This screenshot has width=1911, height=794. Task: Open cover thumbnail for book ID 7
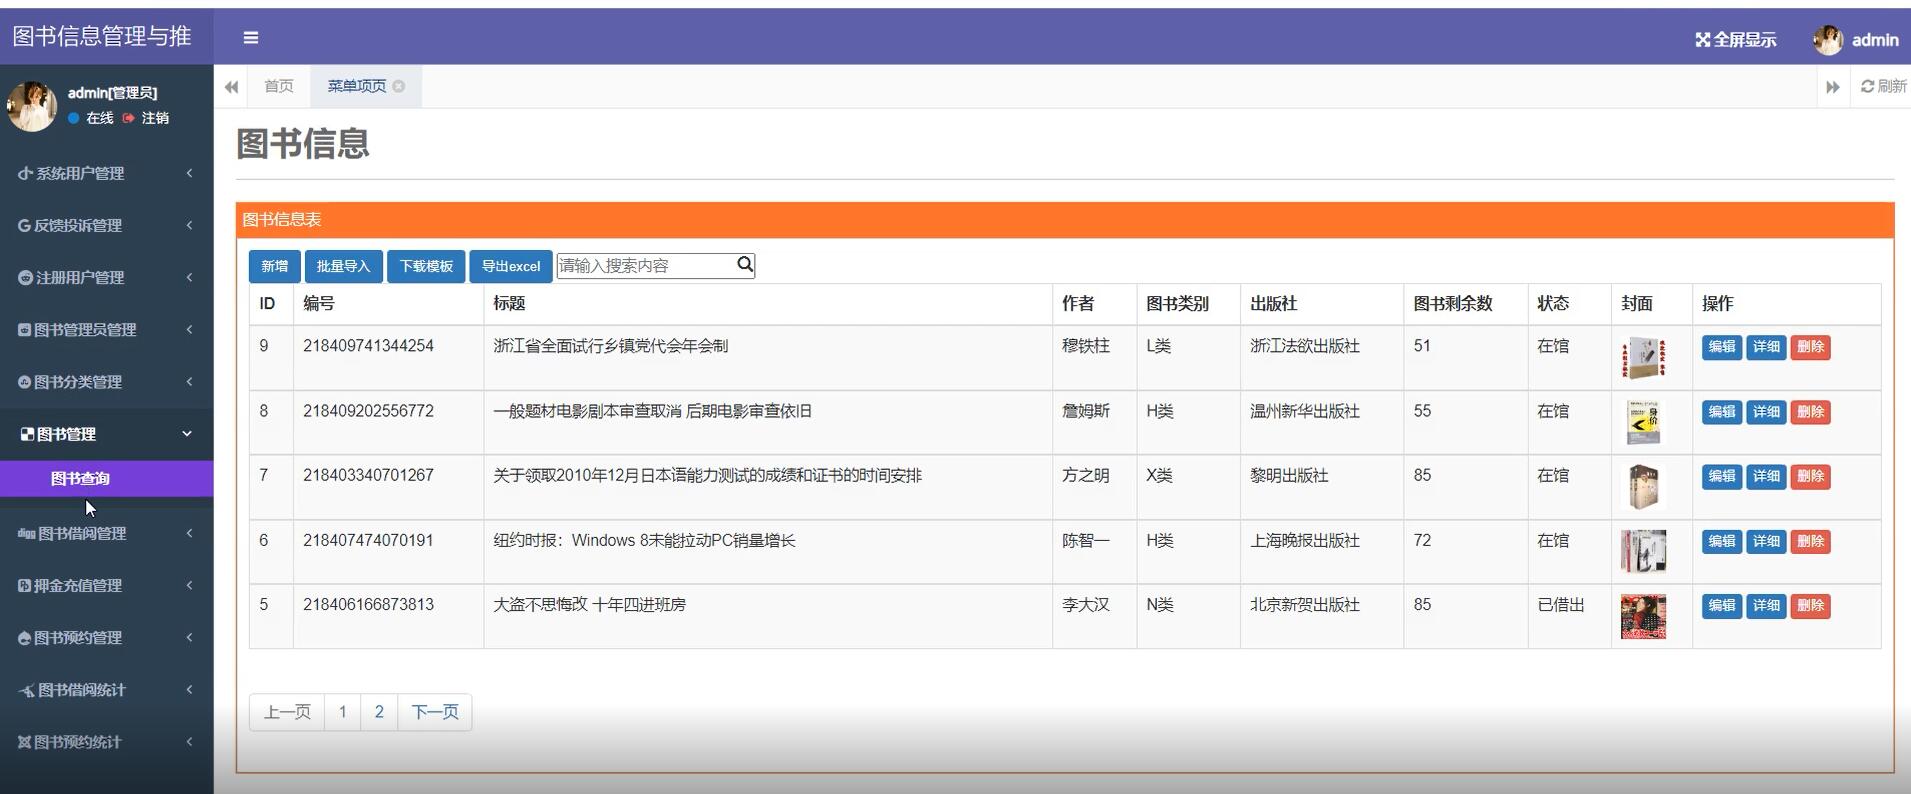pyautogui.click(x=1643, y=487)
